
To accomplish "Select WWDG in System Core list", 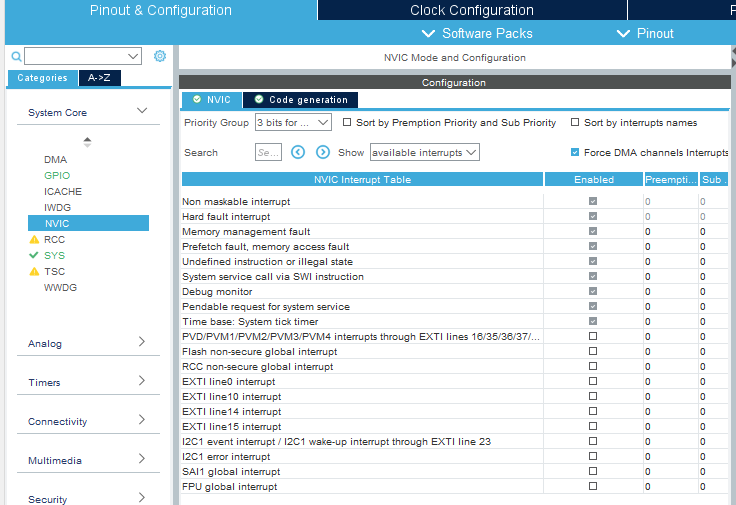I will 60,287.
